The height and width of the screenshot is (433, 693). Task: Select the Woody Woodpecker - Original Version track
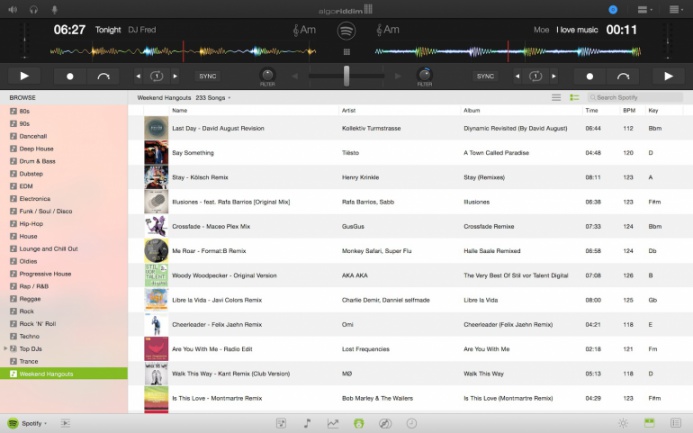(x=411, y=275)
